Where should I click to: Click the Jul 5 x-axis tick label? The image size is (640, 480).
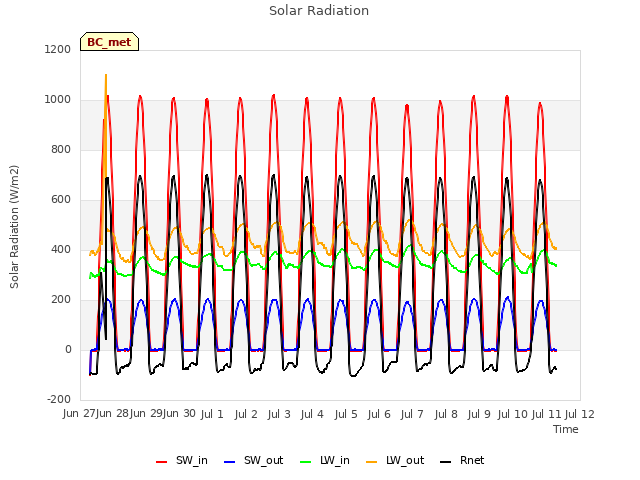point(346,414)
